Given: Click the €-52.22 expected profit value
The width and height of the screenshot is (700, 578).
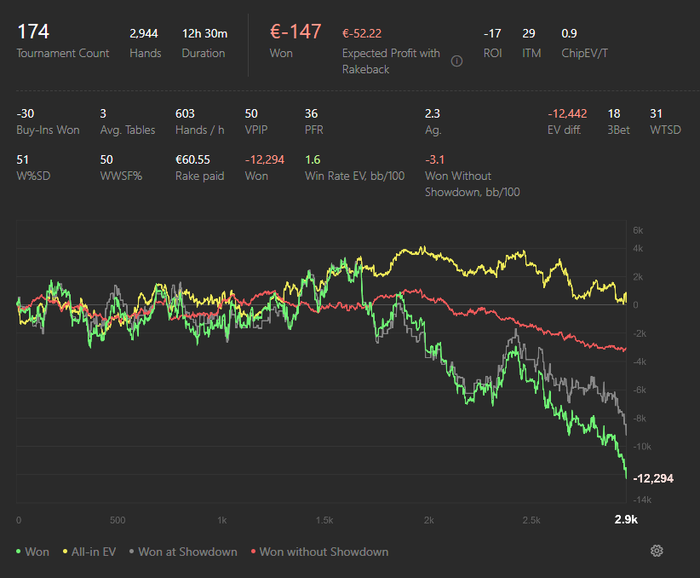Looking at the screenshot, I should [362, 33].
